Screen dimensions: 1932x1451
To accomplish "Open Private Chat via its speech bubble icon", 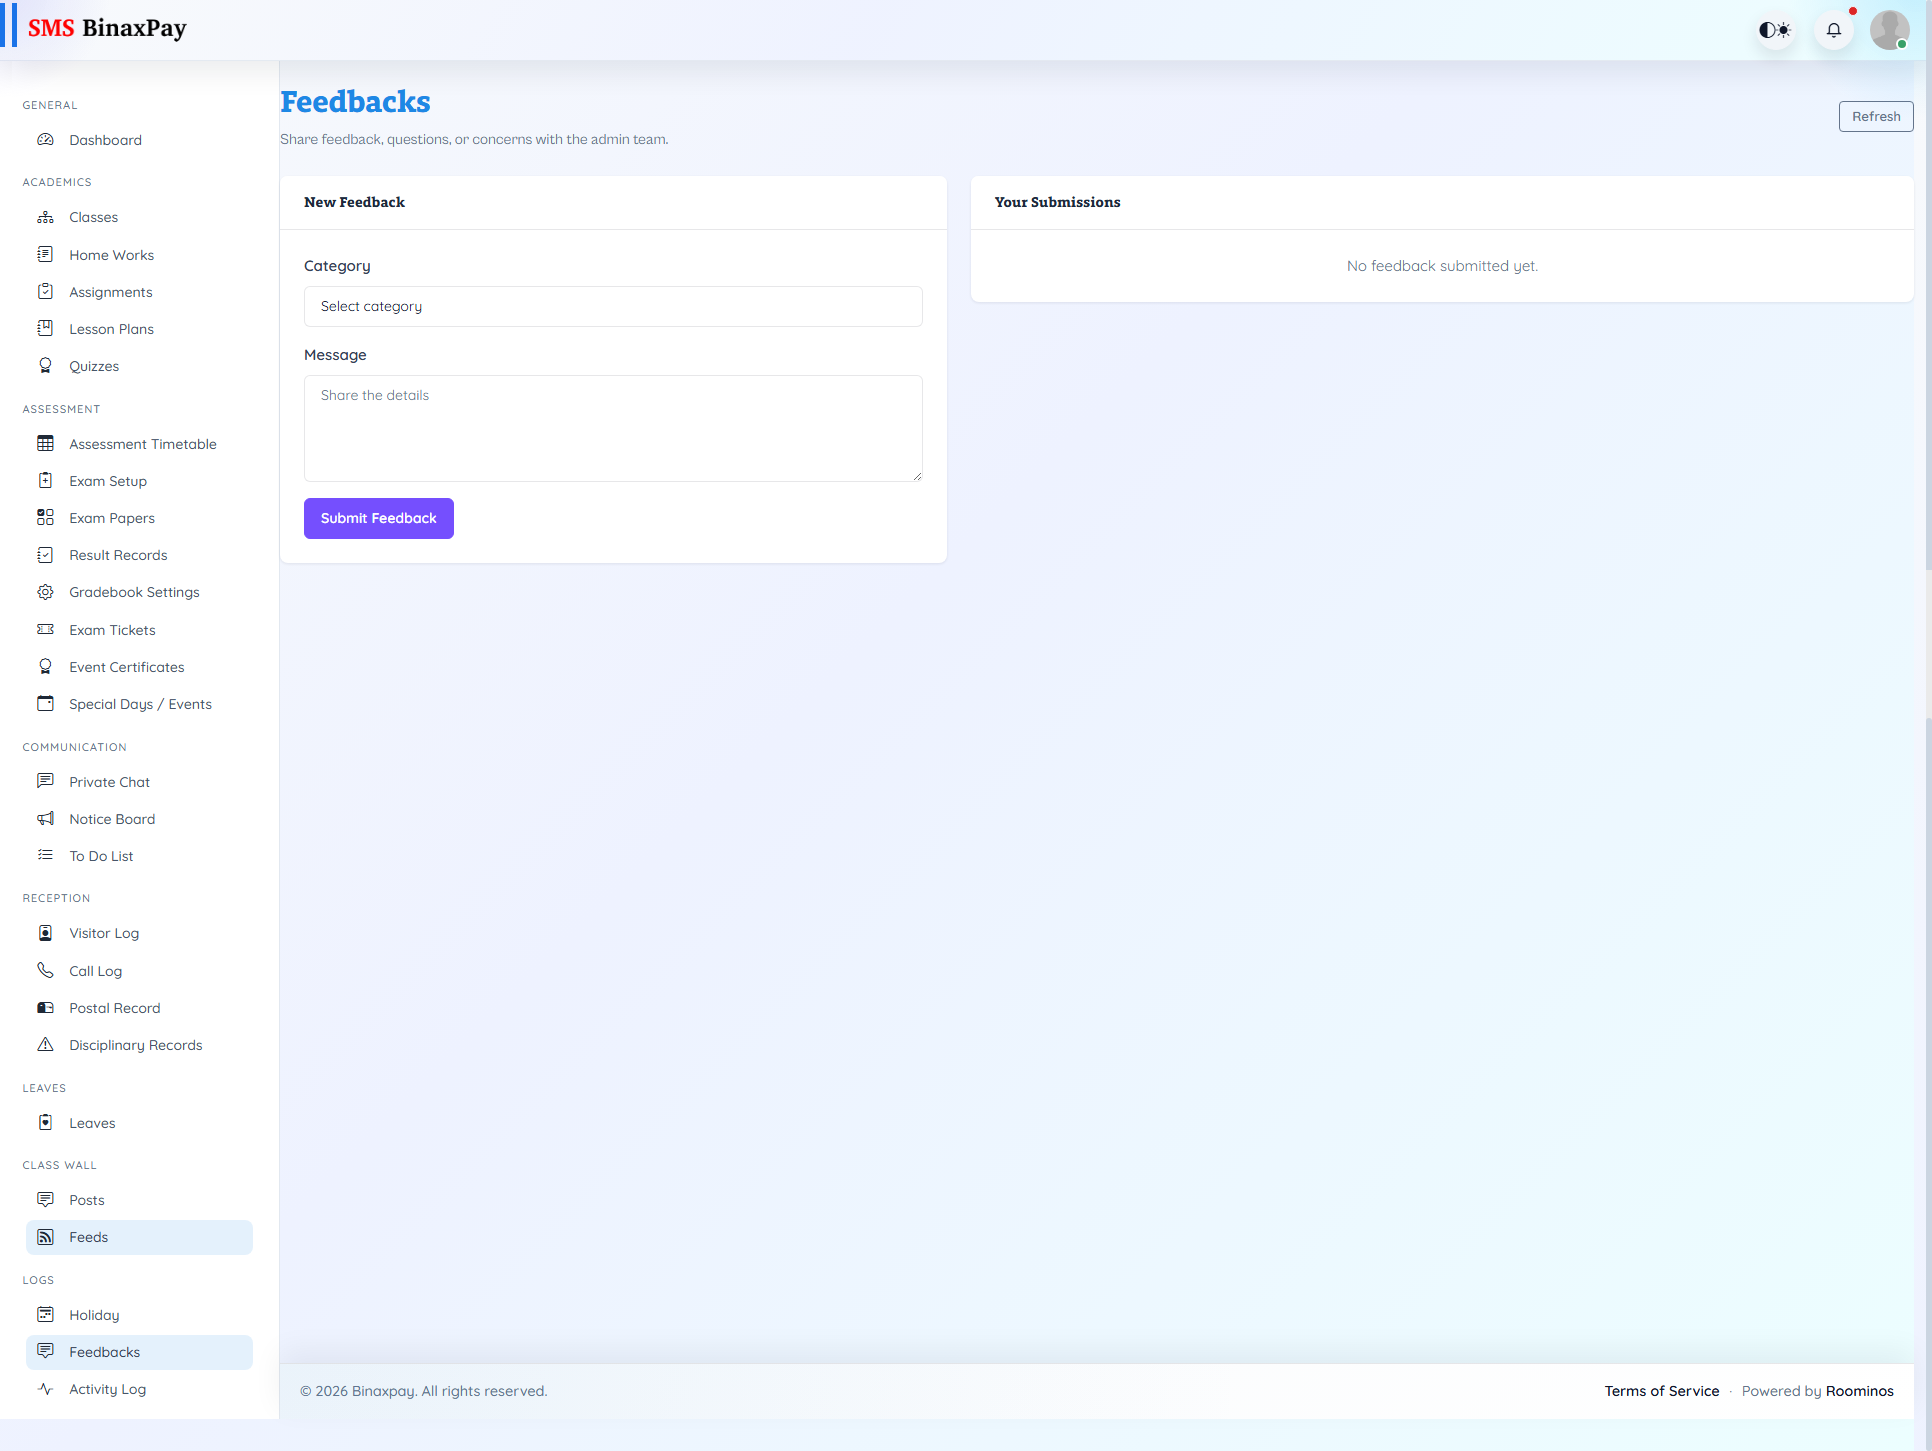I will pos(46,781).
